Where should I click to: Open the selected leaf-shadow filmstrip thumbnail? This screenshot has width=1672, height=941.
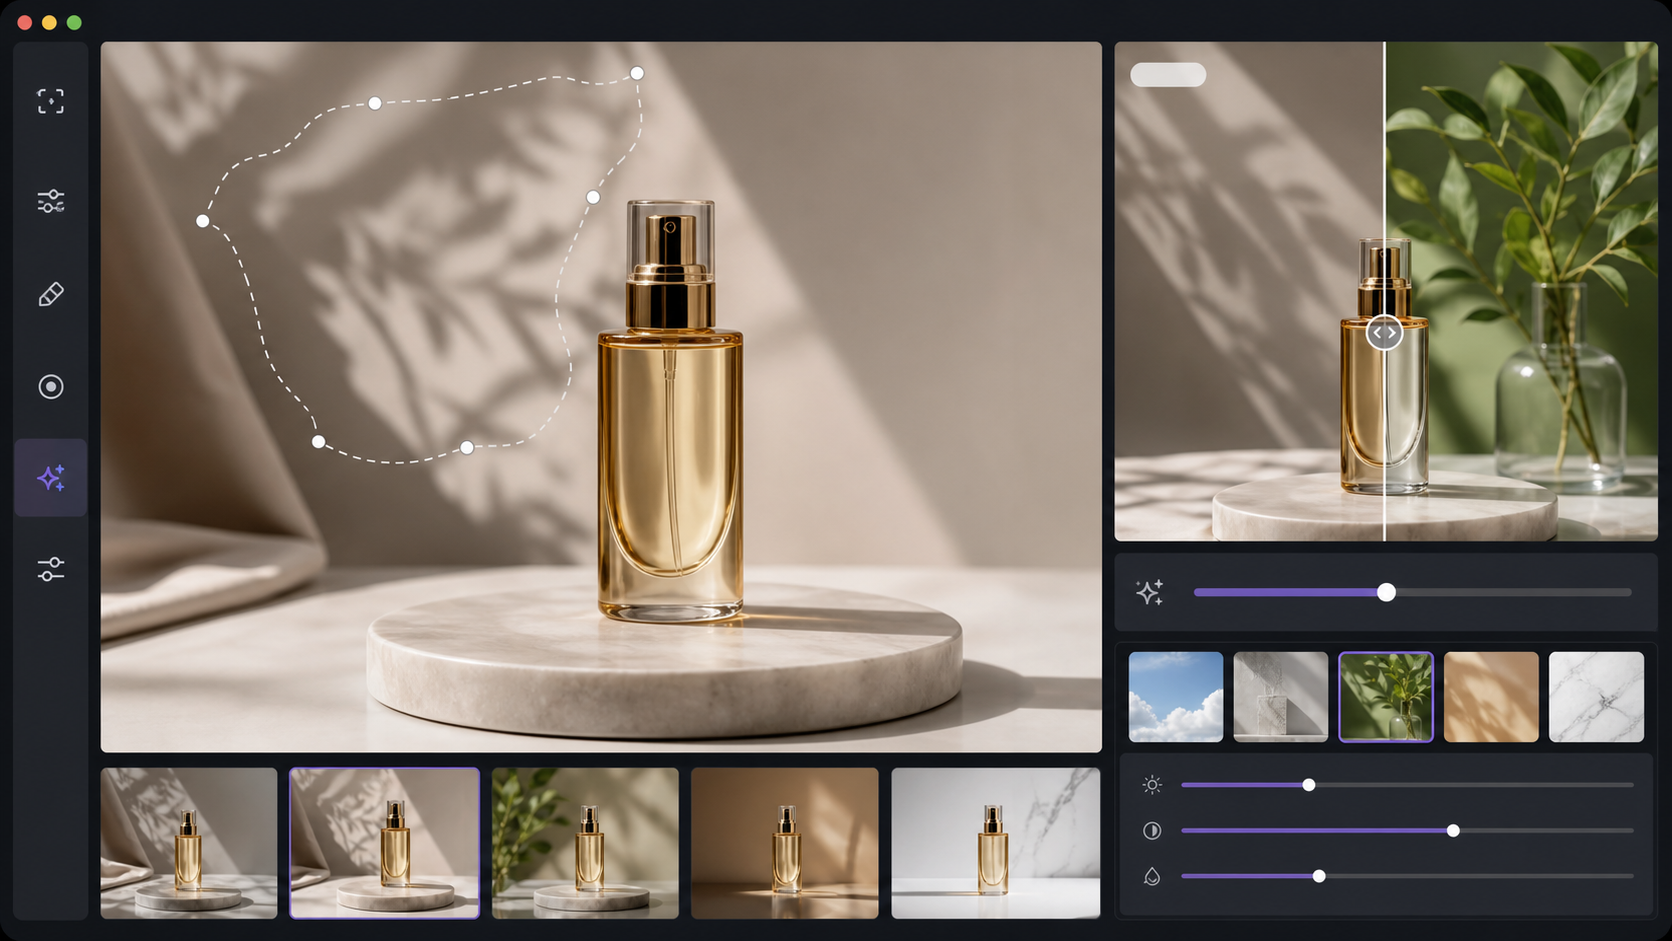click(x=385, y=843)
